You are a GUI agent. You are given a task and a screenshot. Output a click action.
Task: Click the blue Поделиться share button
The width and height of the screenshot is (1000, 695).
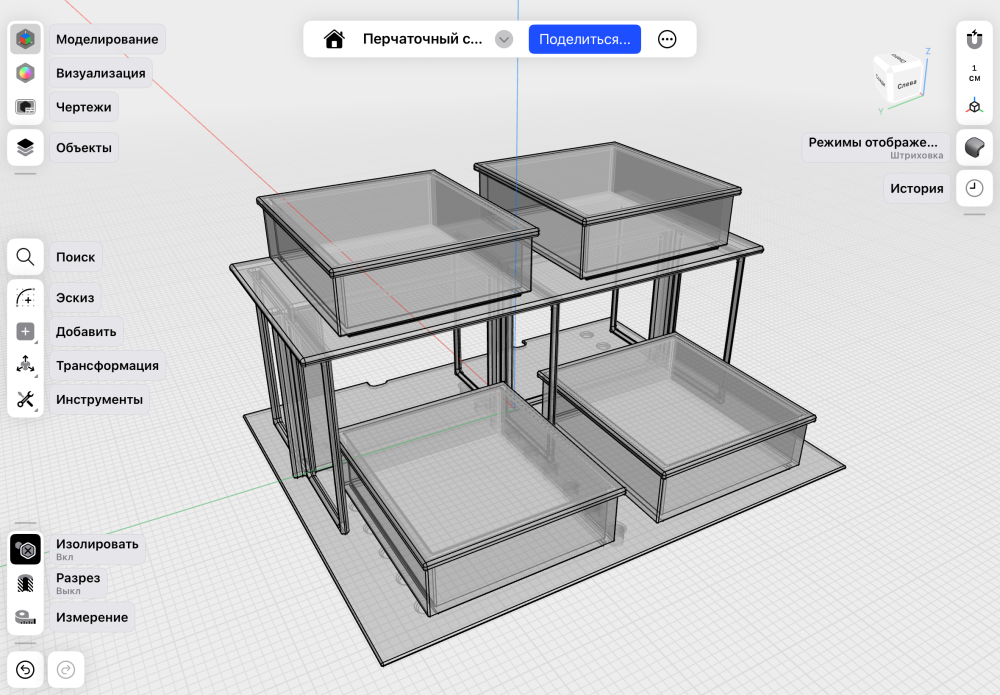(584, 40)
